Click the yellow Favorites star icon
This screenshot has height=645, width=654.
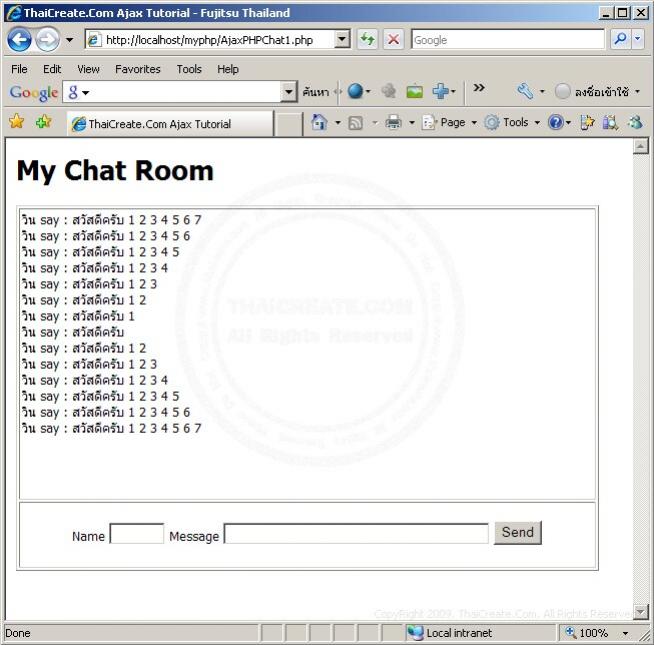pyautogui.click(x=17, y=121)
